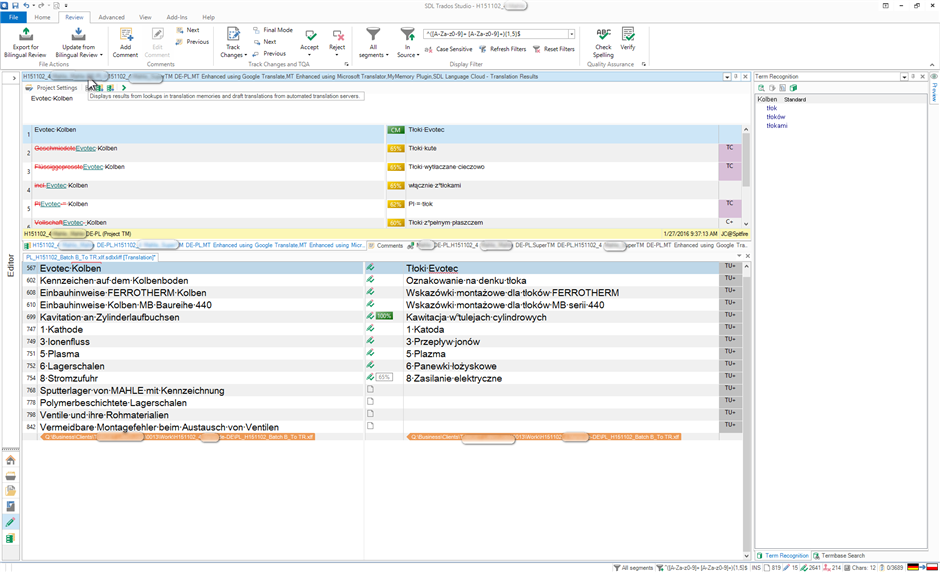Open Translation Results window position dropdown
940x572 pixels.
click(x=727, y=77)
